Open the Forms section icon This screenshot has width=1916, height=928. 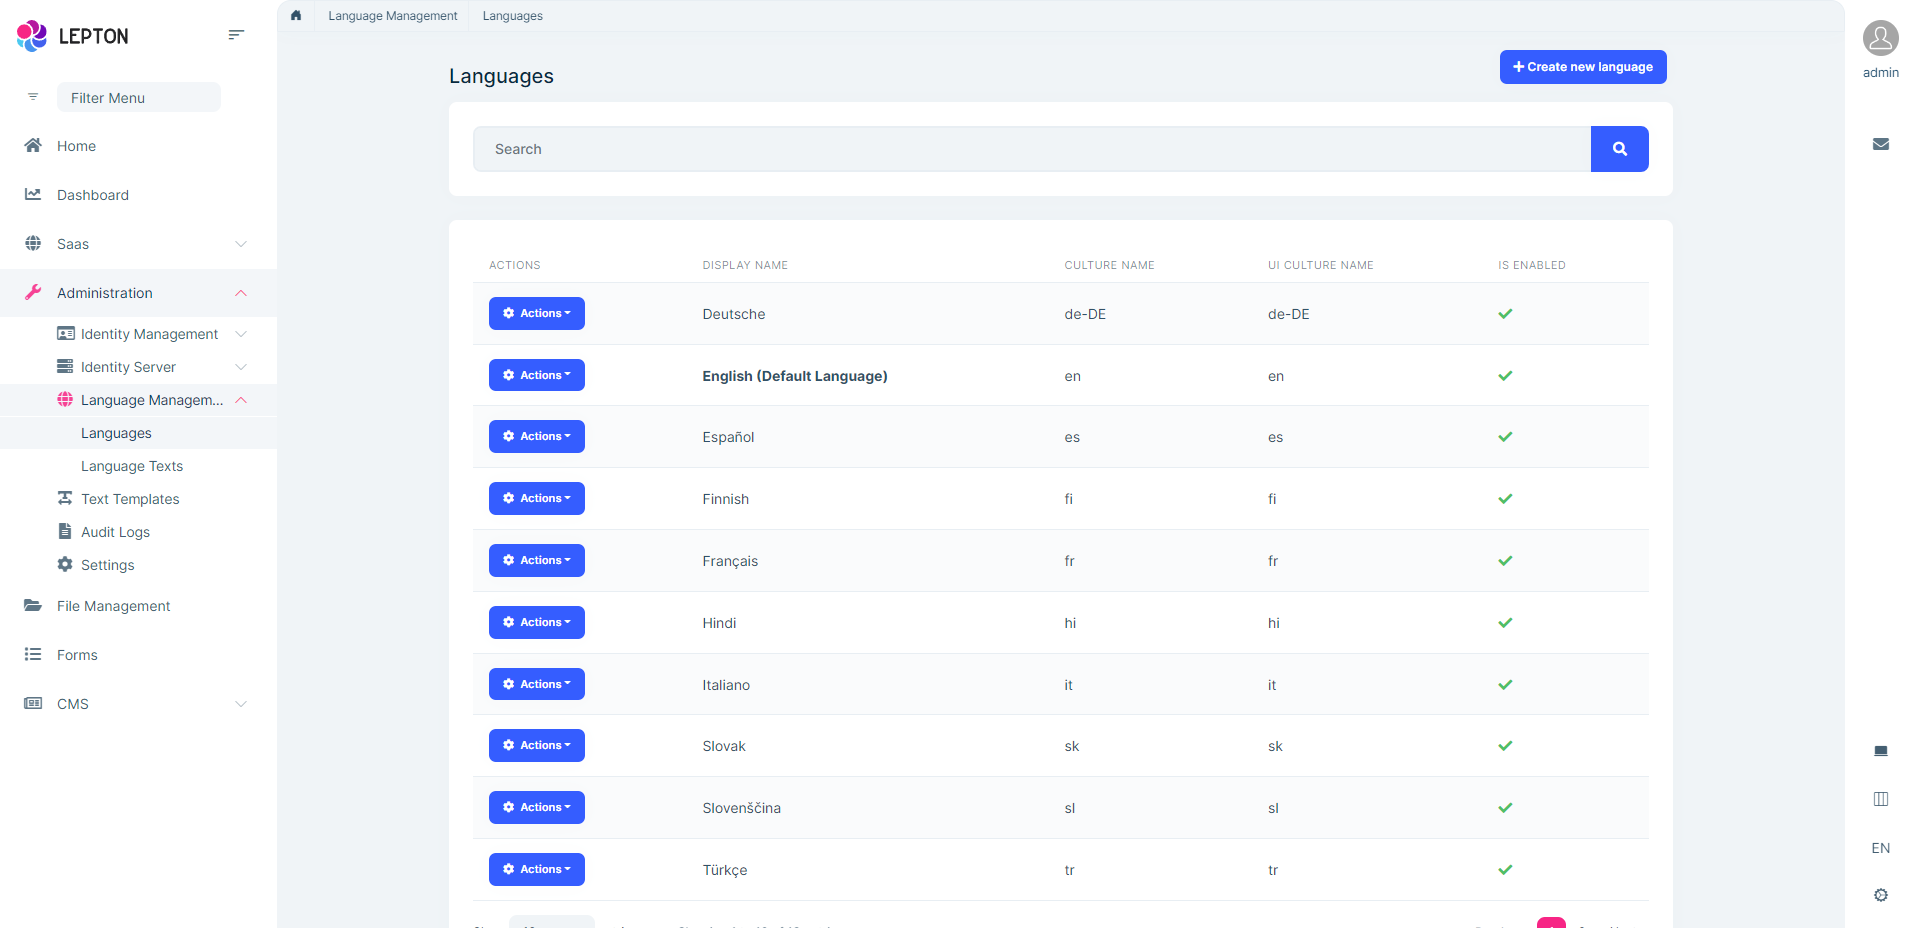click(33, 654)
